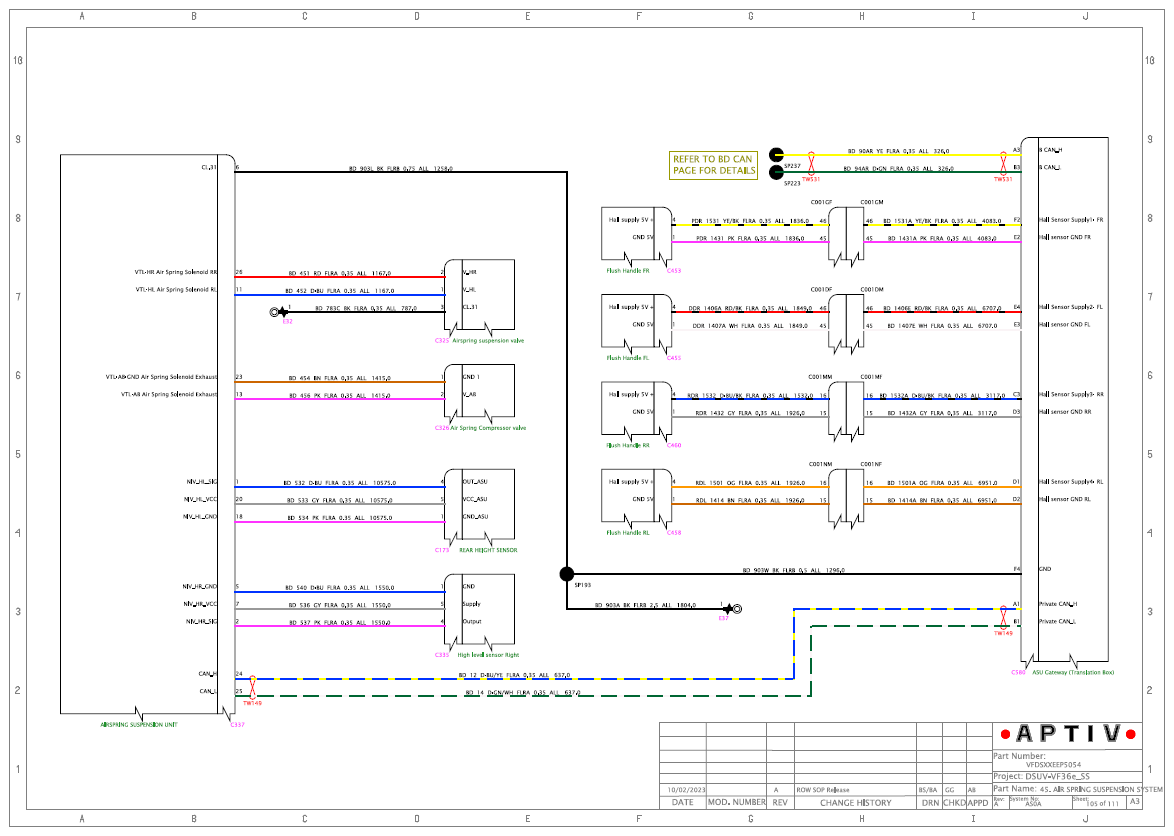Open the 'REFER TO BD CAN PAGE' note
The image size is (1174, 836).
(713, 165)
